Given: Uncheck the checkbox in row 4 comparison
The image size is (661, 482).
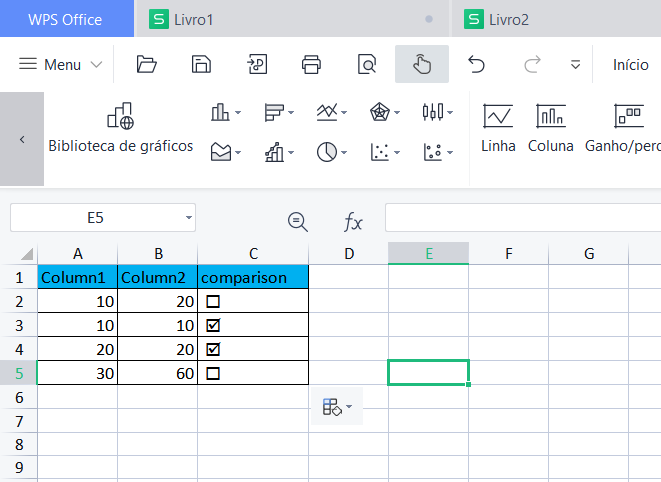Looking at the screenshot, I should [213, 349].
